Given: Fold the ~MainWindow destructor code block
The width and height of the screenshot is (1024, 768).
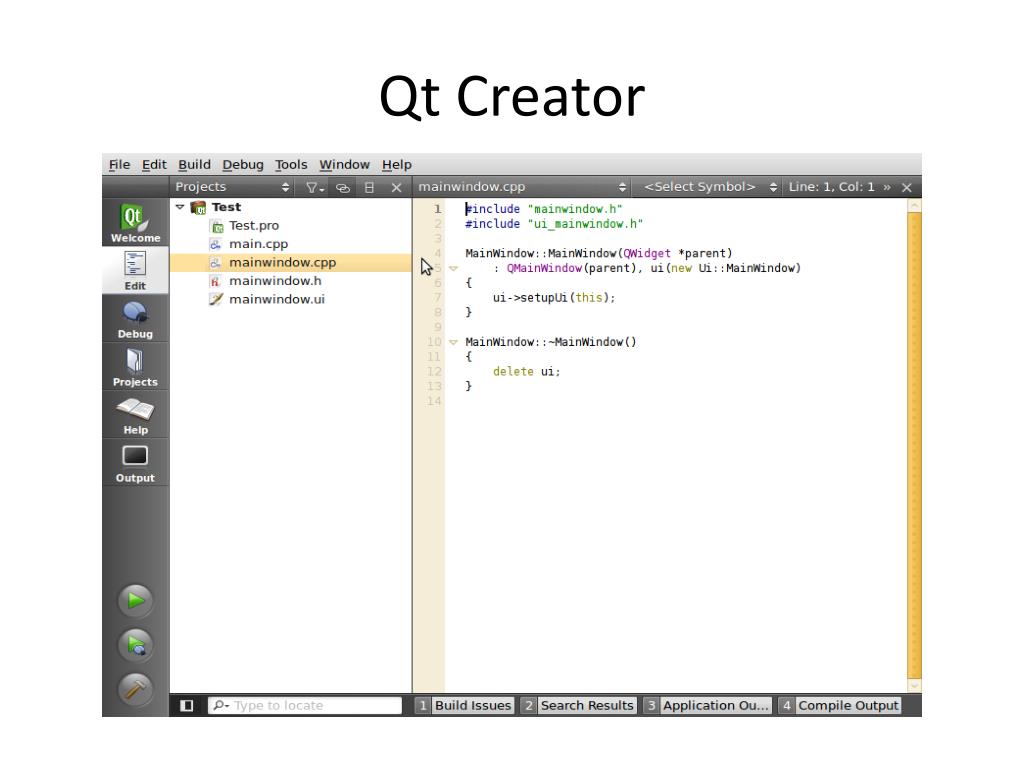Looking at the screenshot, I should pos(453,342).
